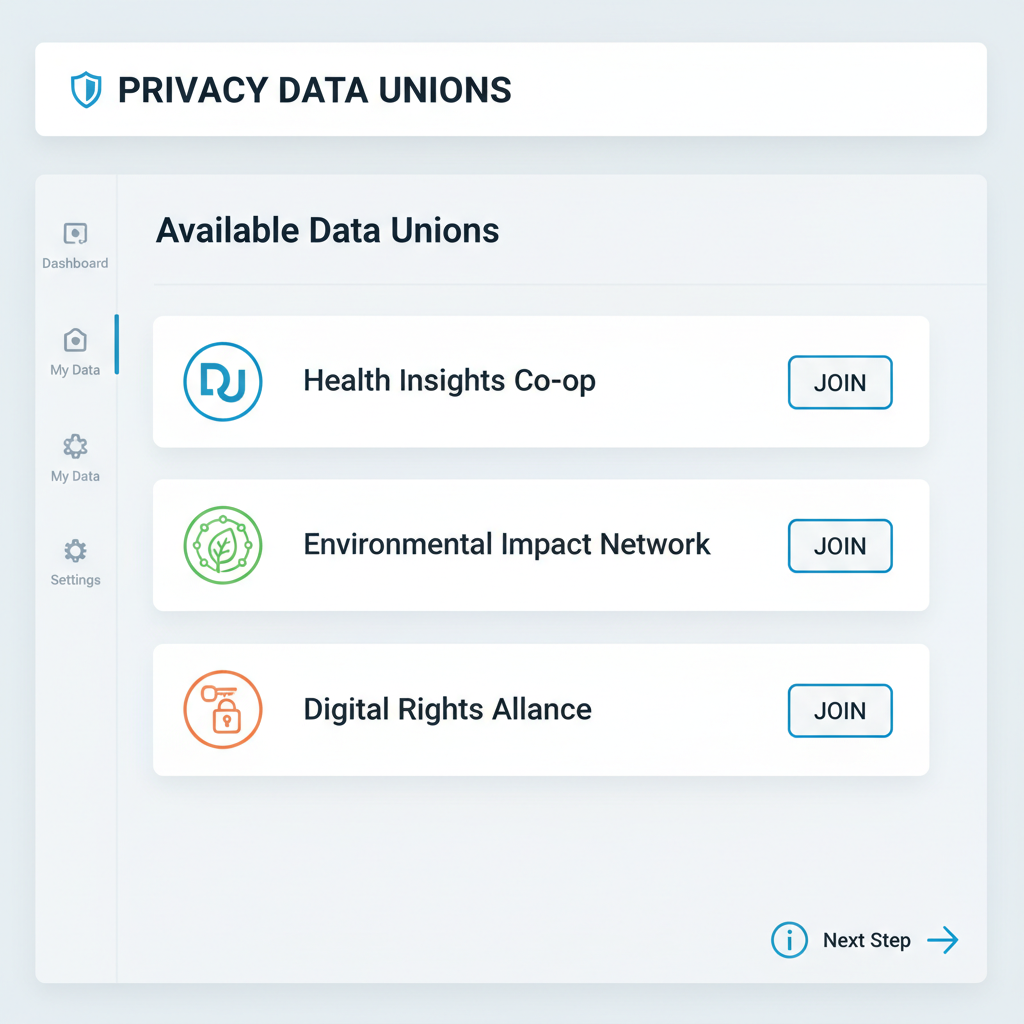
Task: Join the Environmental Impact Network
Action: coord(839,546)
